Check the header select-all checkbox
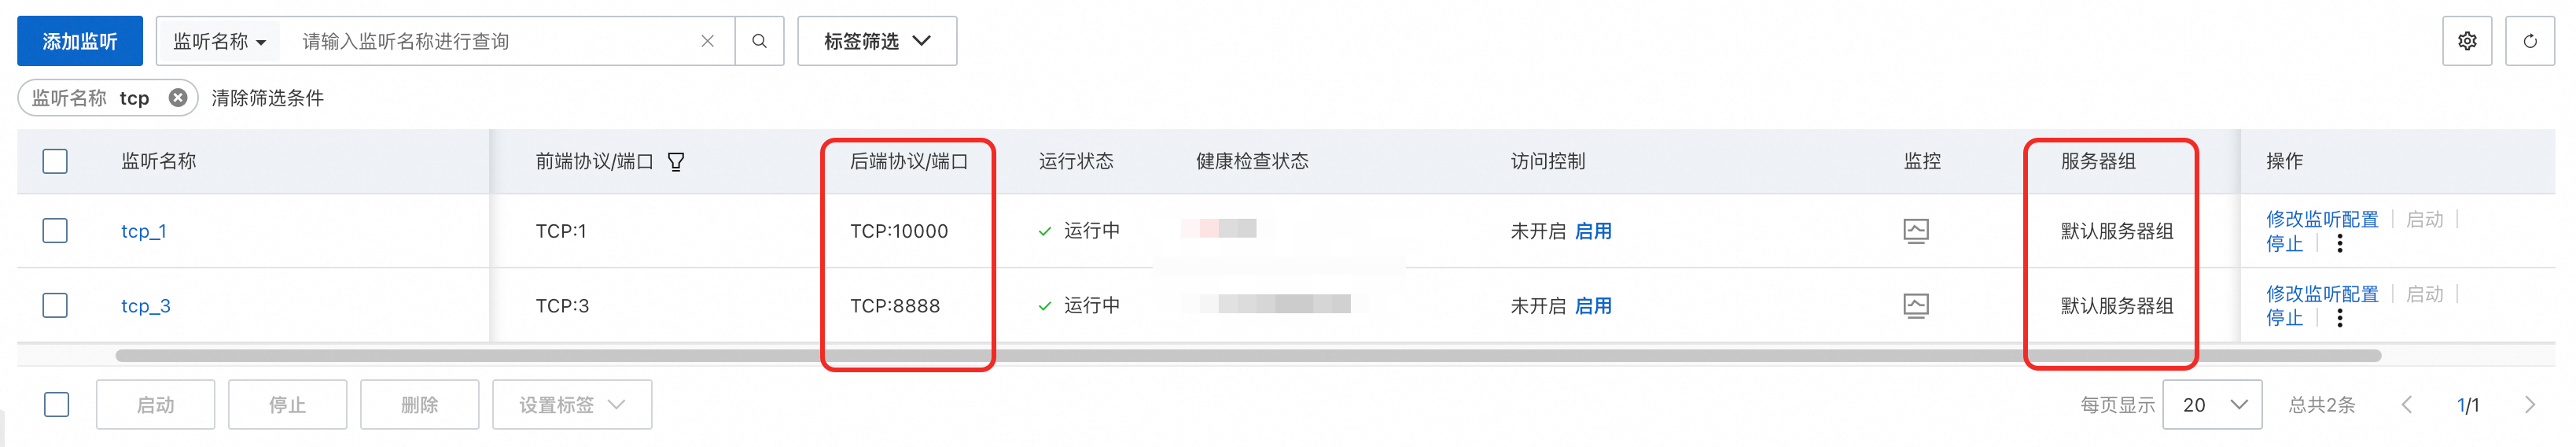This screenshot has width=2576, height=447. [55, 161]
